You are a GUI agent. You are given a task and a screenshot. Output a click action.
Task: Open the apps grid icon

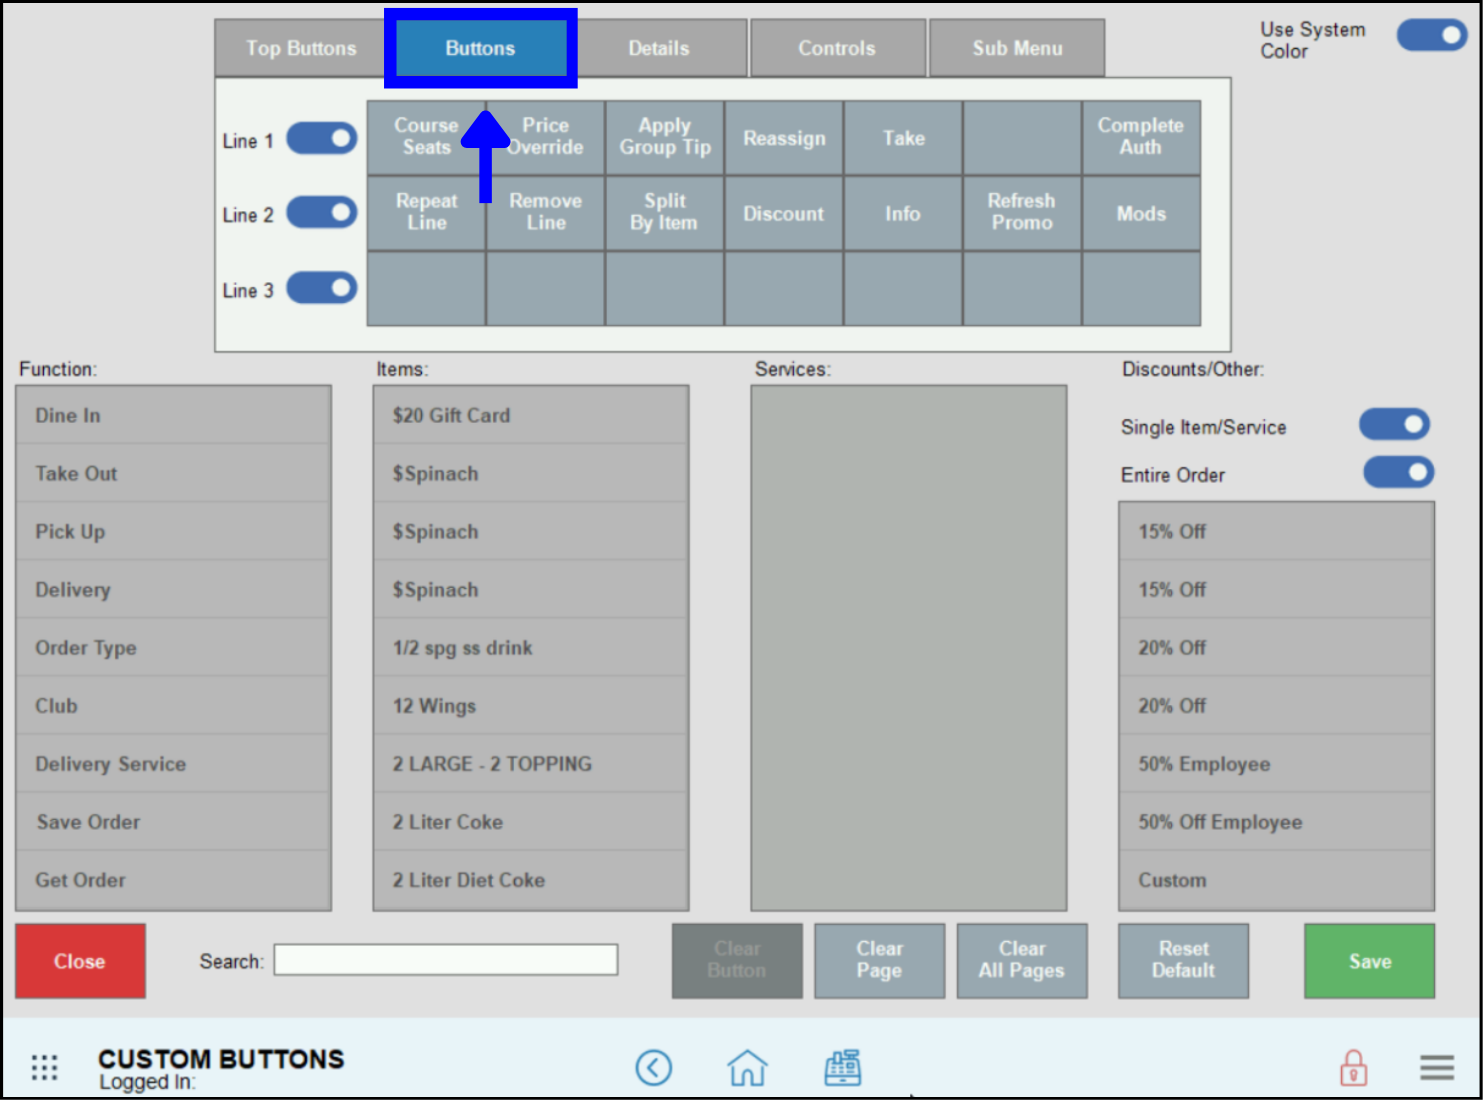tap(44, 1067)
